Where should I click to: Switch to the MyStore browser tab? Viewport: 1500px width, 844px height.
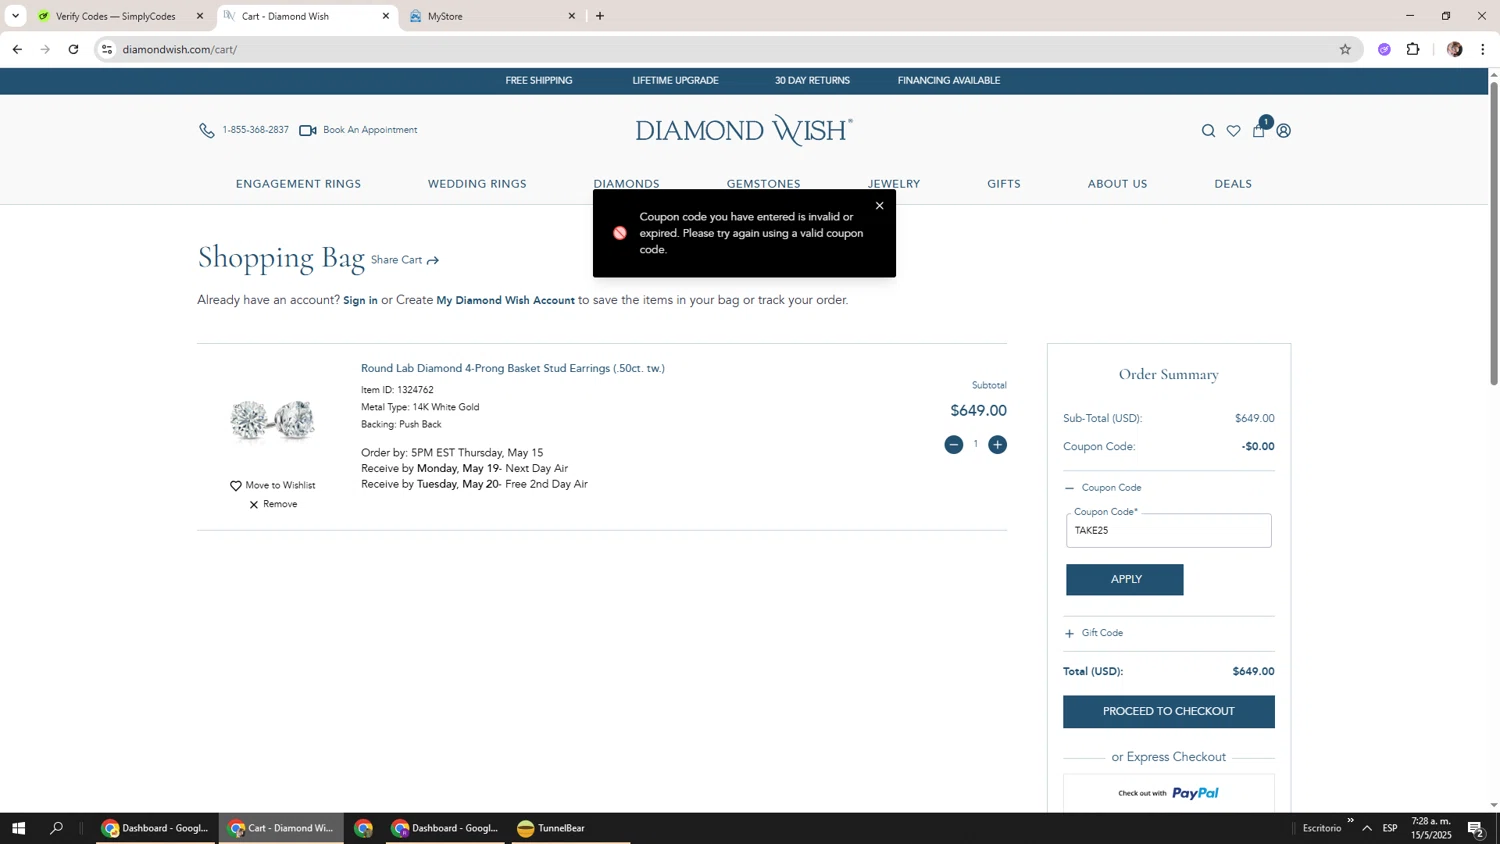click(490, 16)
